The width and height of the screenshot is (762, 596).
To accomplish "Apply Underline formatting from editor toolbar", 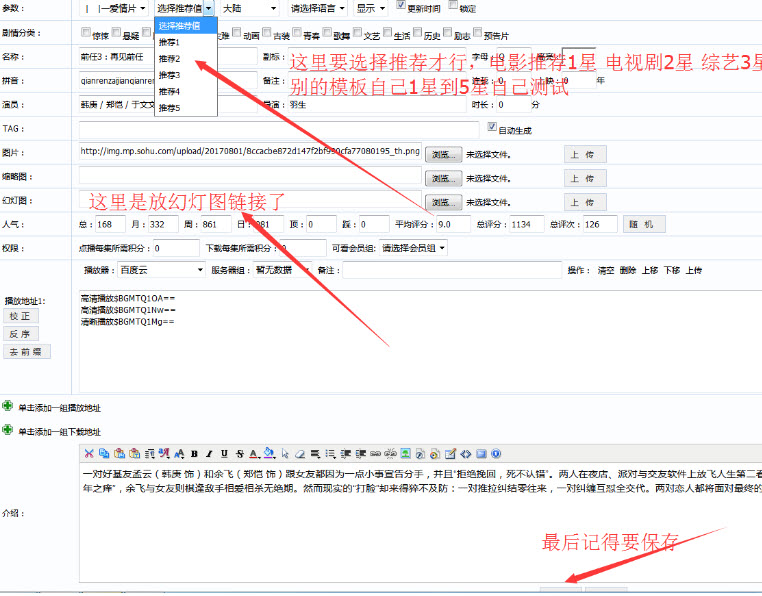I will point(224,454).
